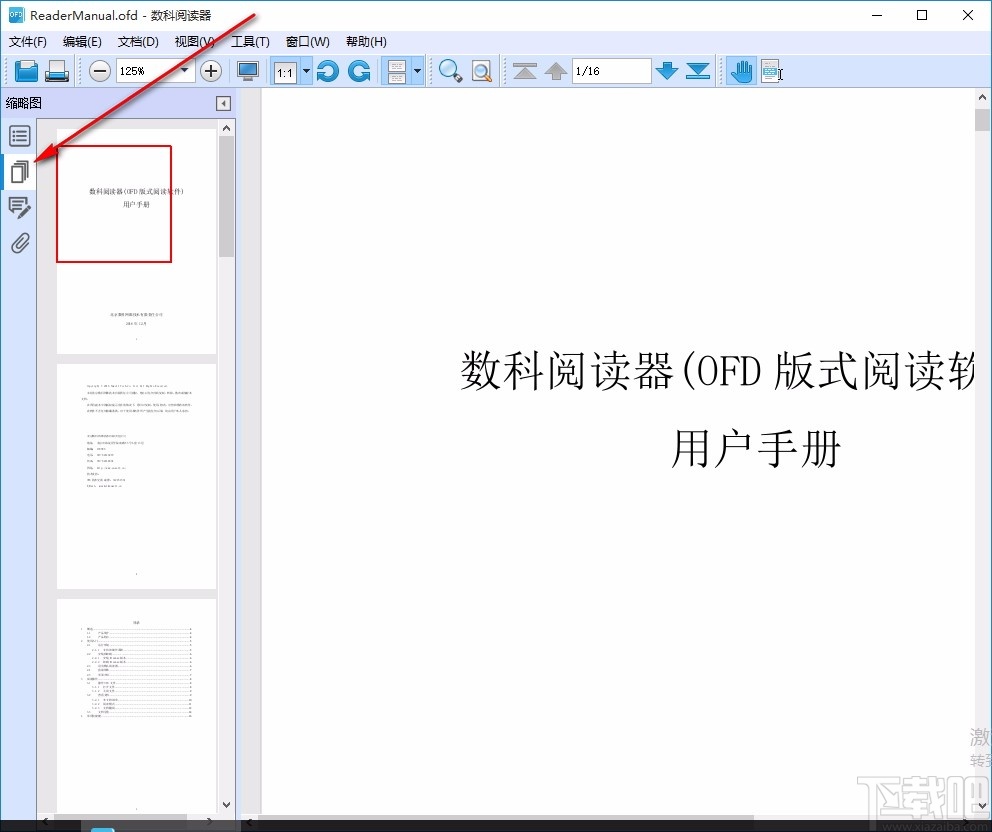Open the 视图(V) menu
This screenshot has height=832, width=992.
pyautogui.click(x=194, y=42)
